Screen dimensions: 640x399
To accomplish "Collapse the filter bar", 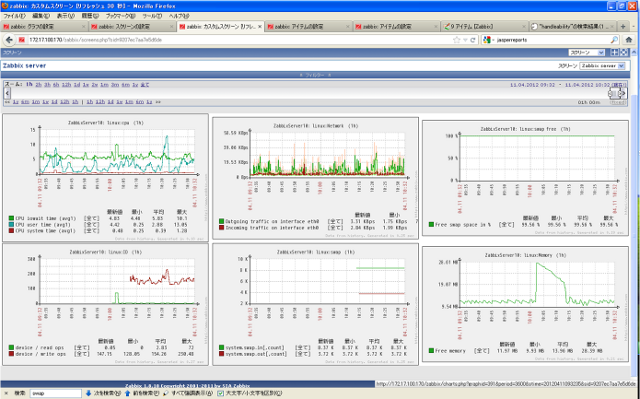I will point(314,75).
